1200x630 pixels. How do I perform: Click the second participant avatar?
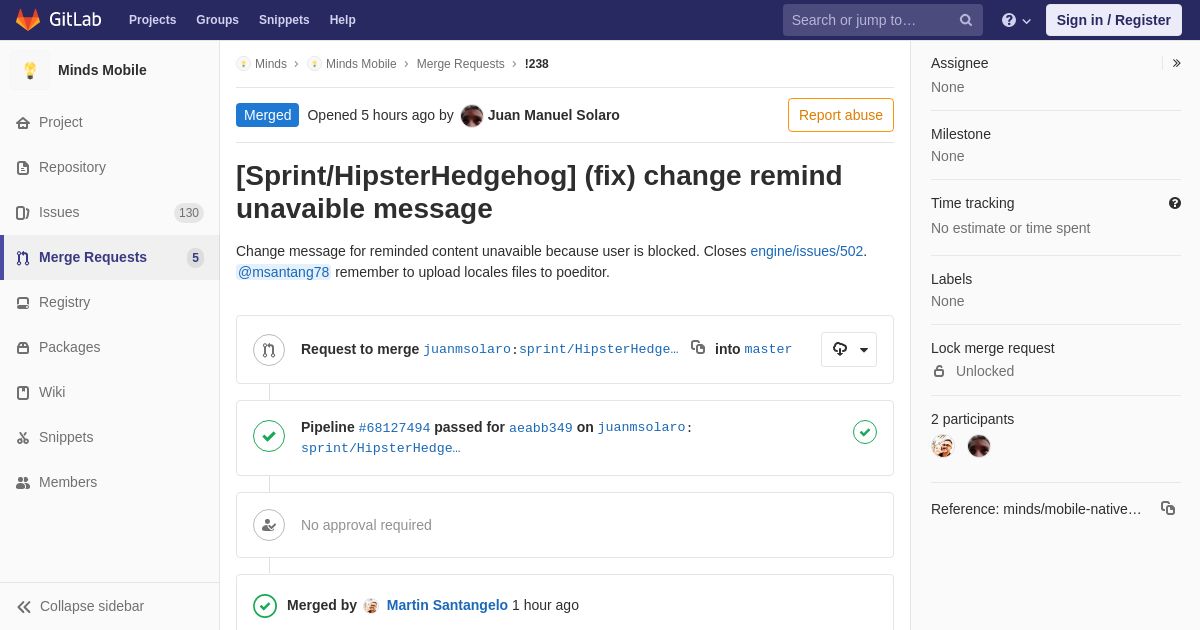coord(979,446)
